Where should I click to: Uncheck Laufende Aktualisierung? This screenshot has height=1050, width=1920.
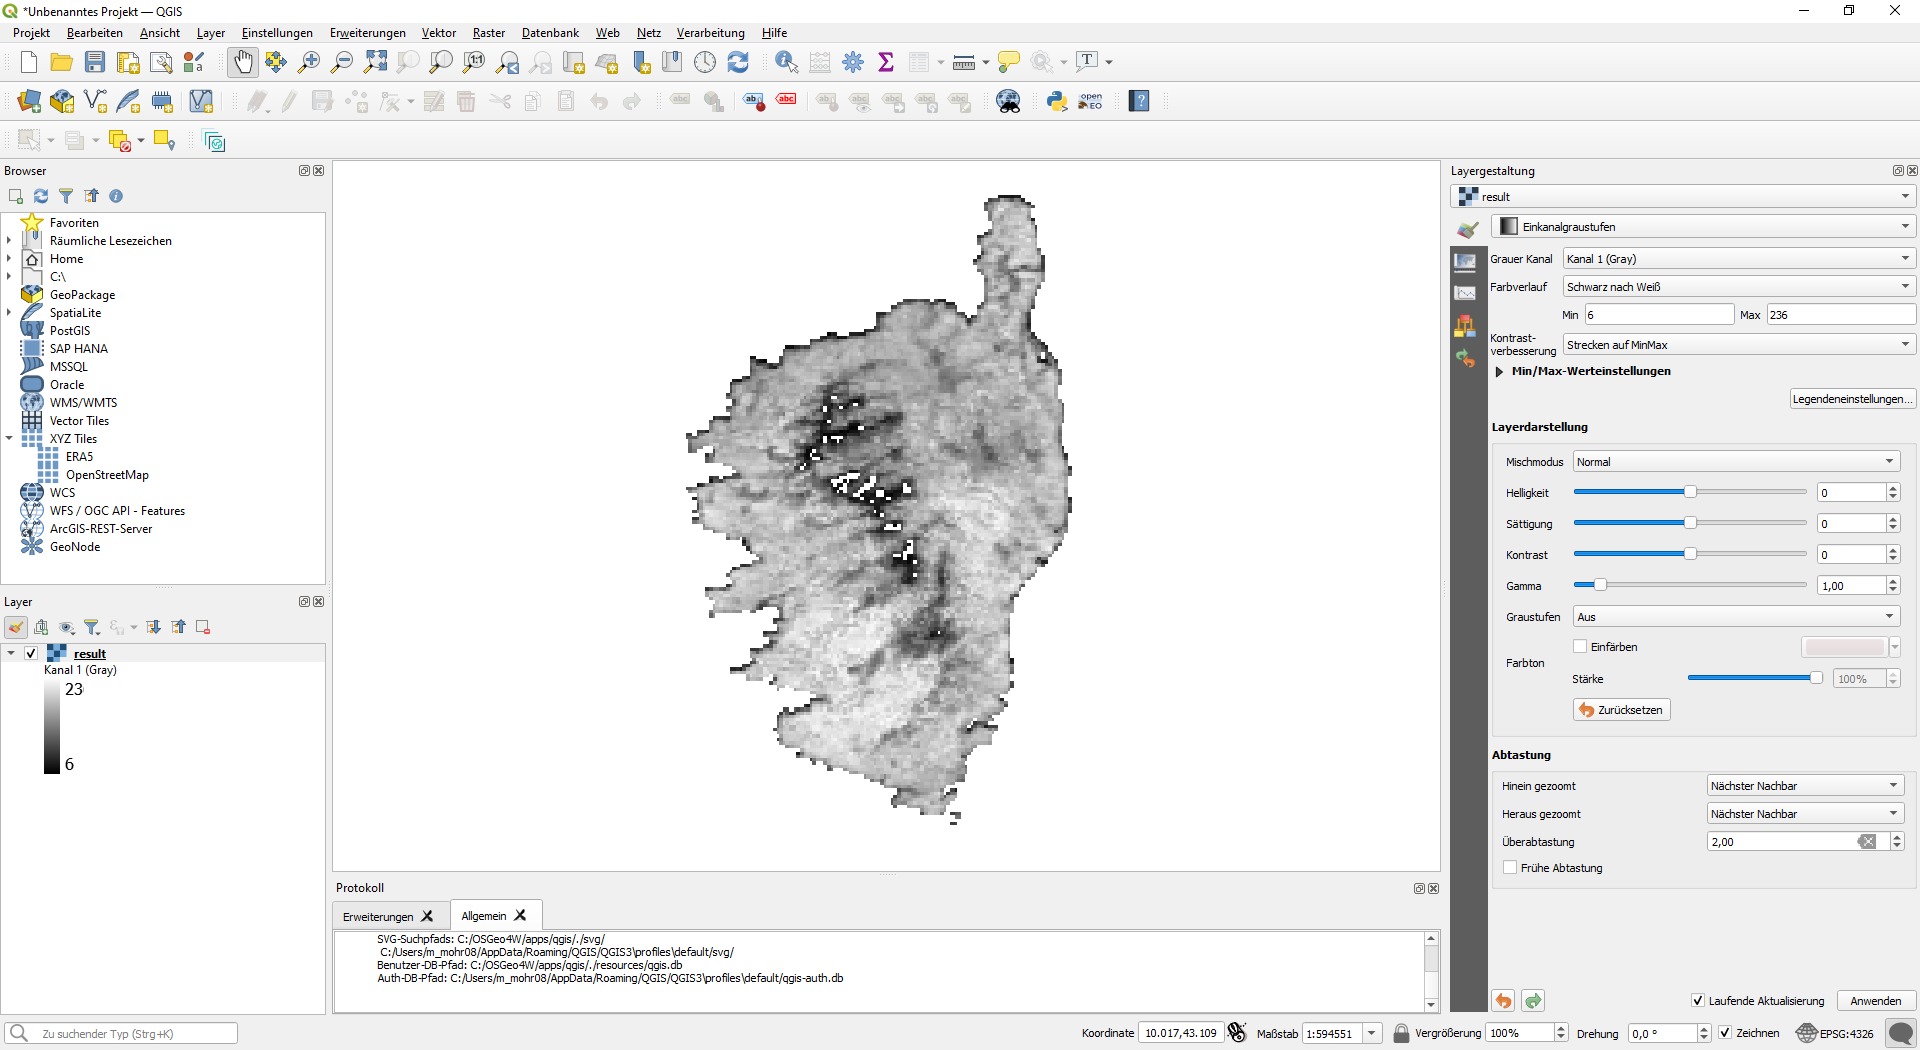1697,1000
